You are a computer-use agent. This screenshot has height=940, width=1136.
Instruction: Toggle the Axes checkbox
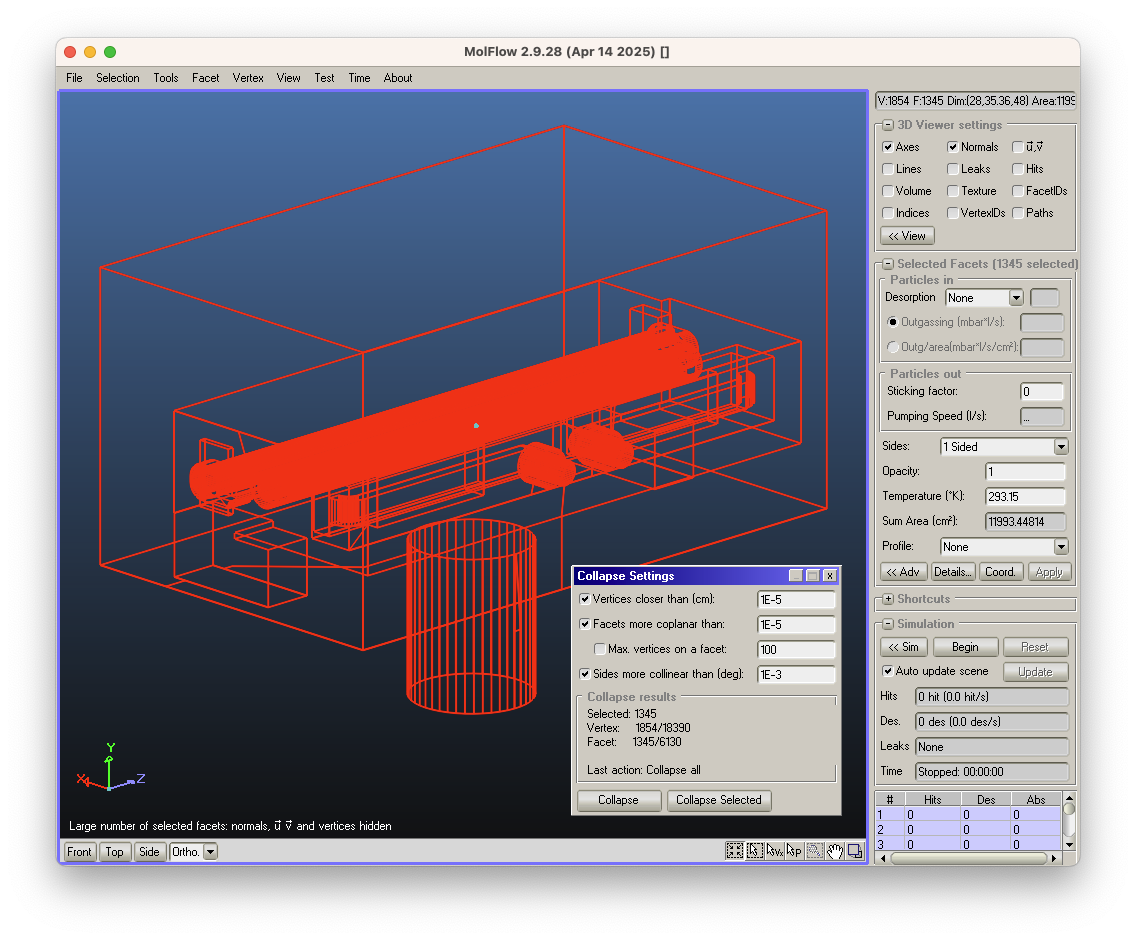[888, 147]
